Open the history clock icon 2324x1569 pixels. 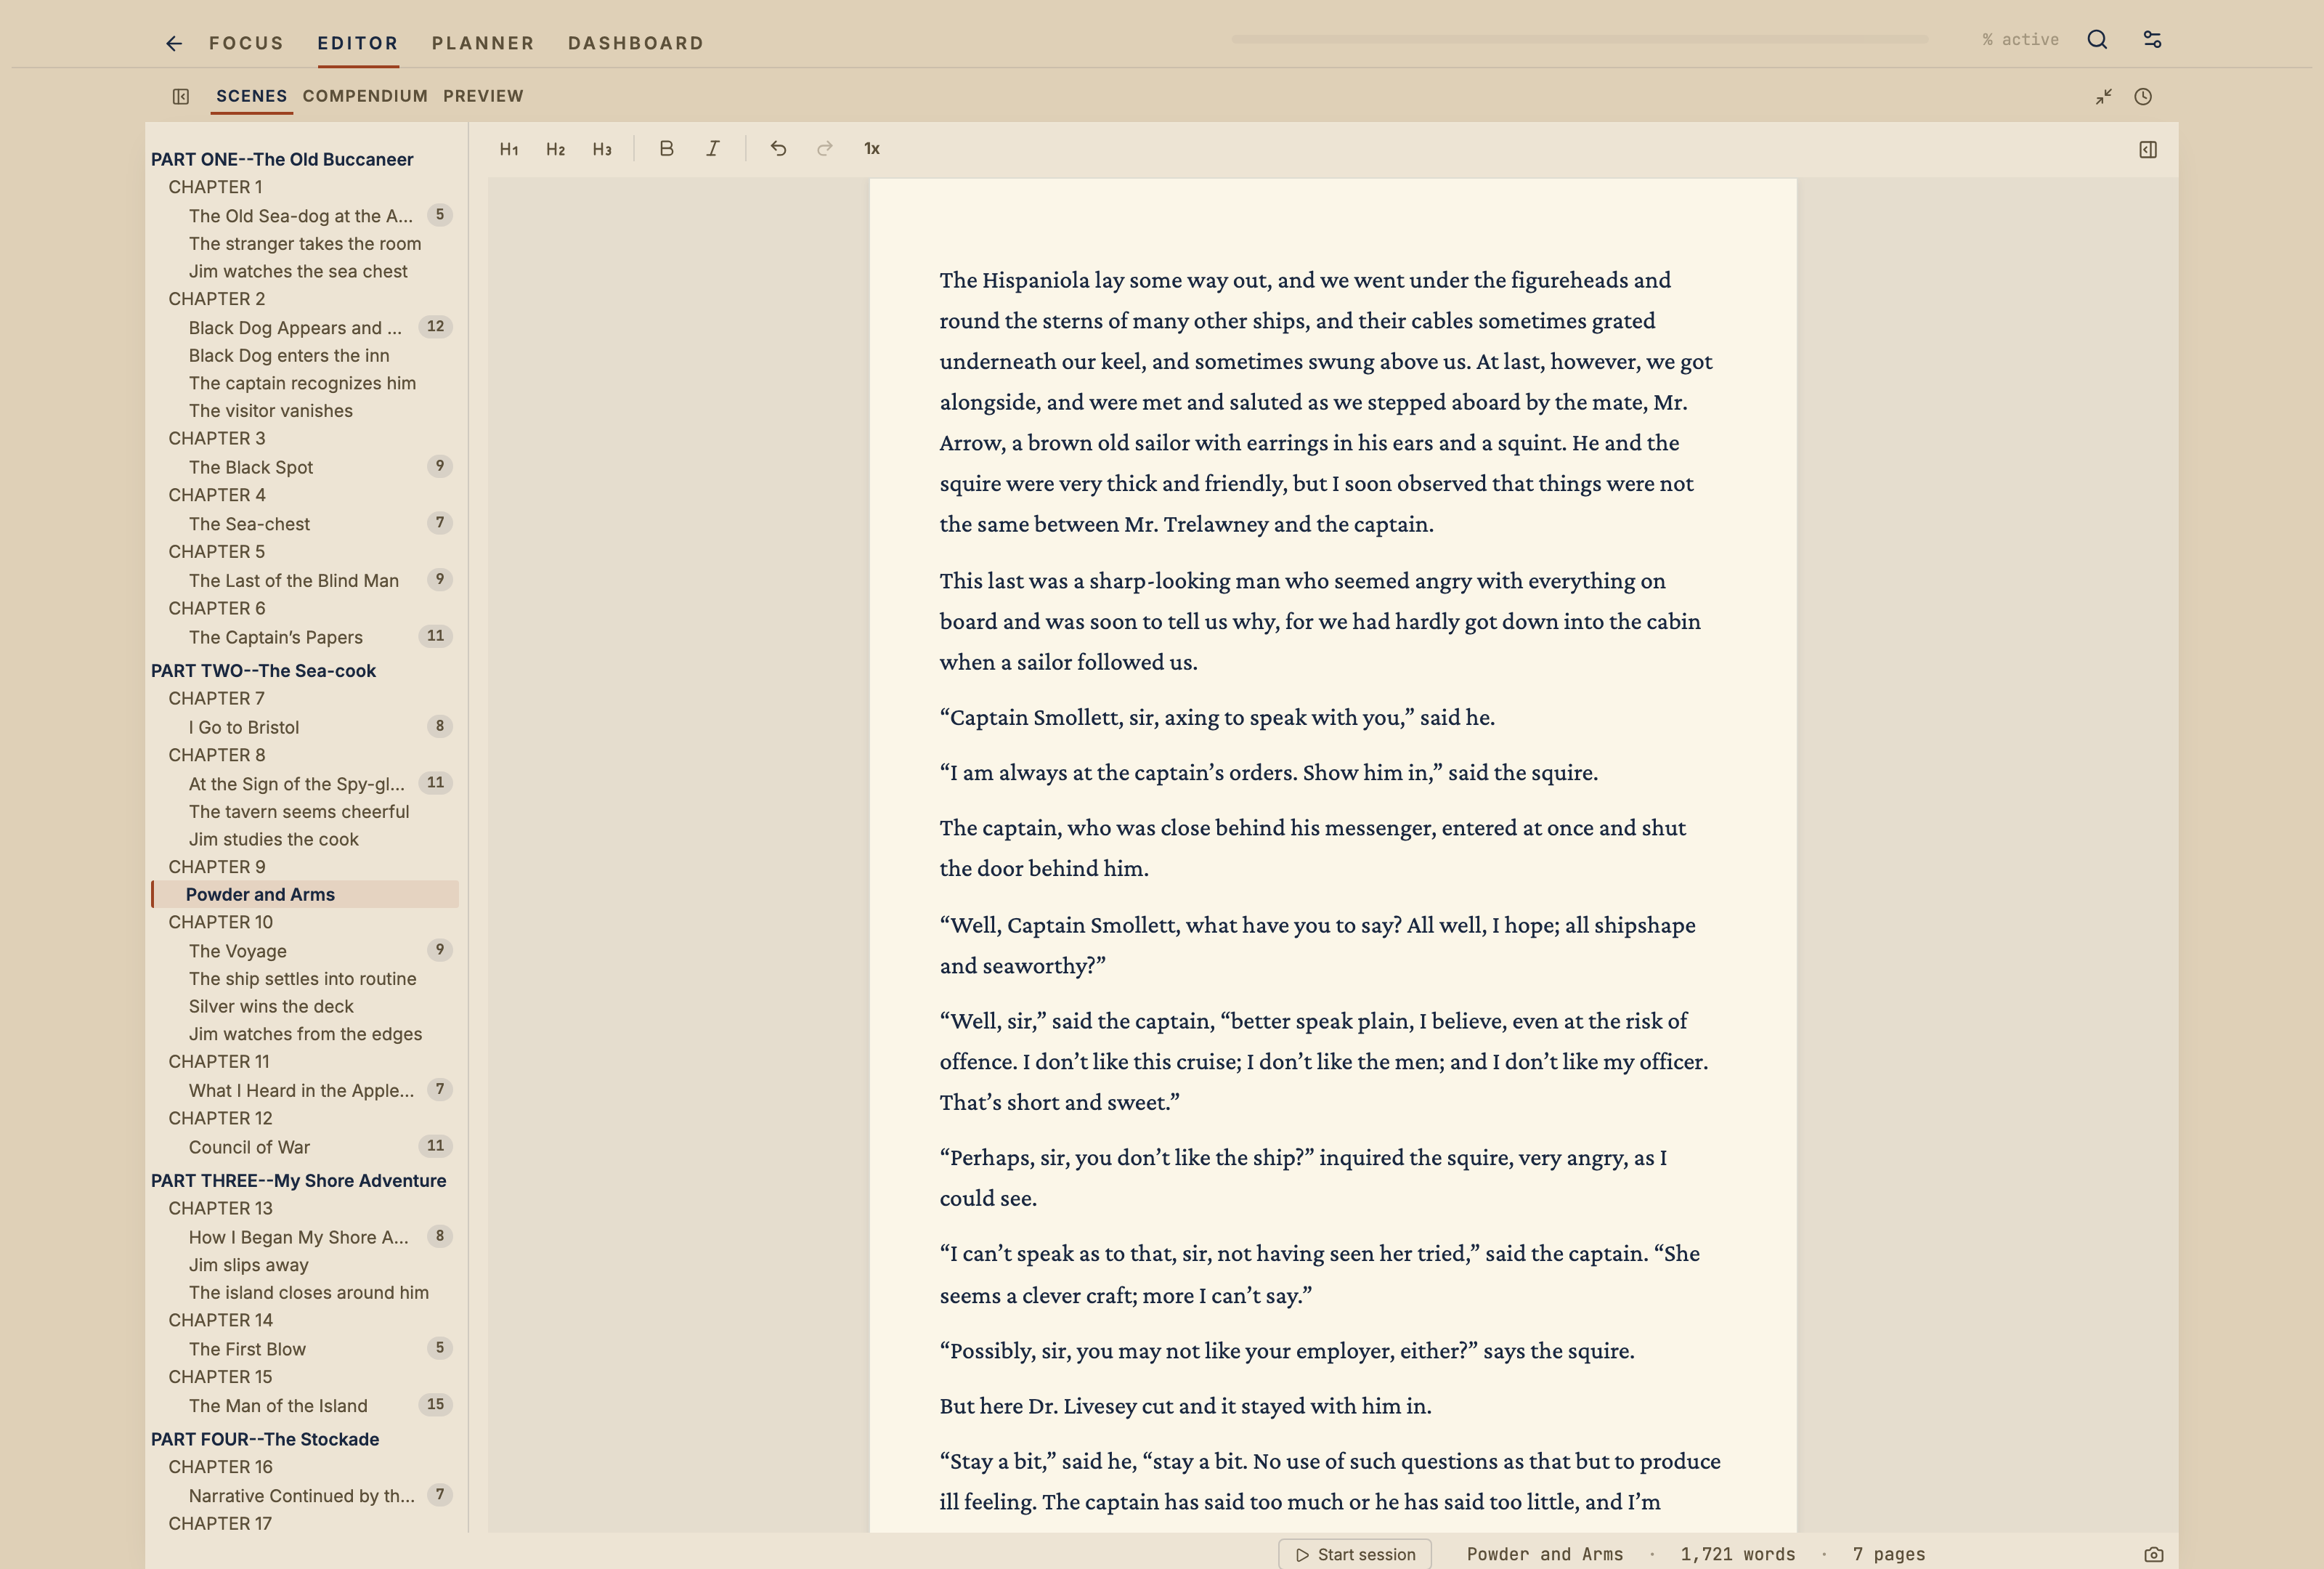pyautogui.click(x=2142, y=97)
